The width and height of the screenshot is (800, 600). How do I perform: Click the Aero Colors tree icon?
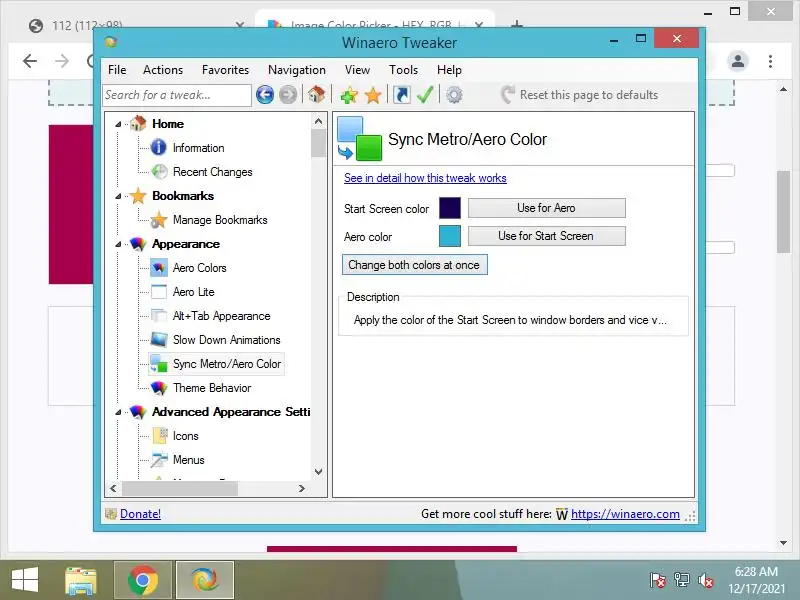point(159,267)
